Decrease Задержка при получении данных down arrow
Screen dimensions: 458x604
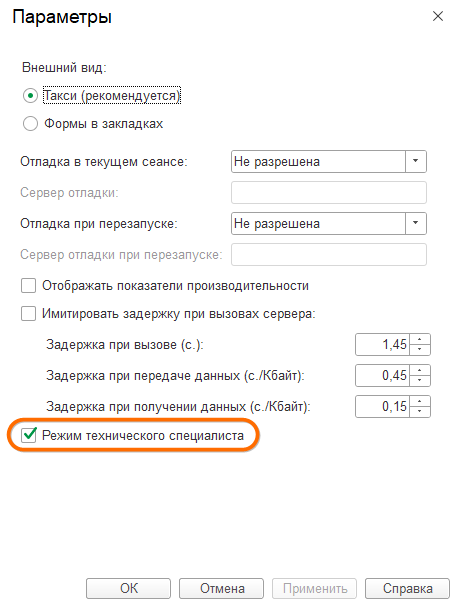419,411
